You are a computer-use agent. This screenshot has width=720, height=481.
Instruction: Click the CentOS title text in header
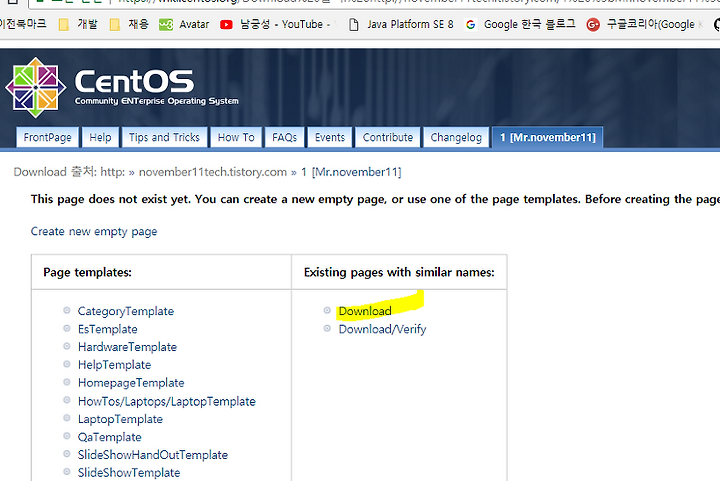(134, 82)
